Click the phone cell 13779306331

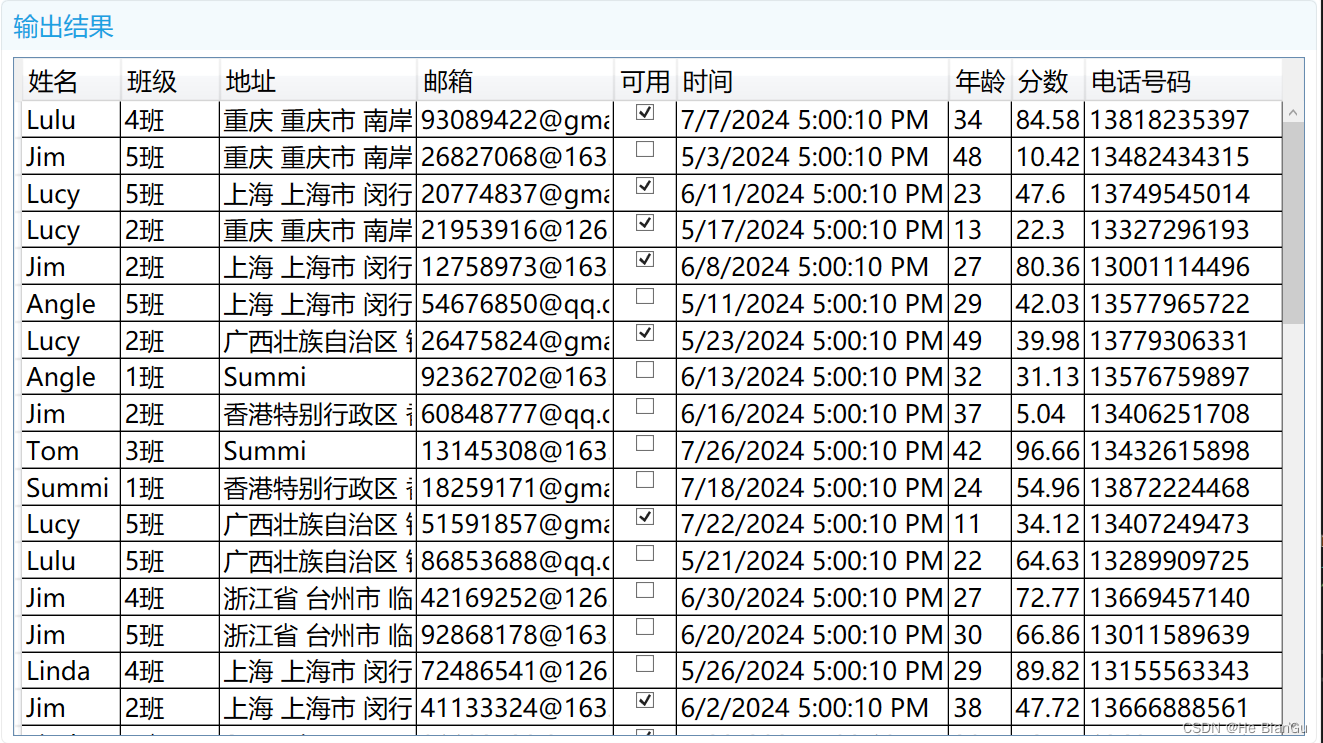tap(1183, 341)
